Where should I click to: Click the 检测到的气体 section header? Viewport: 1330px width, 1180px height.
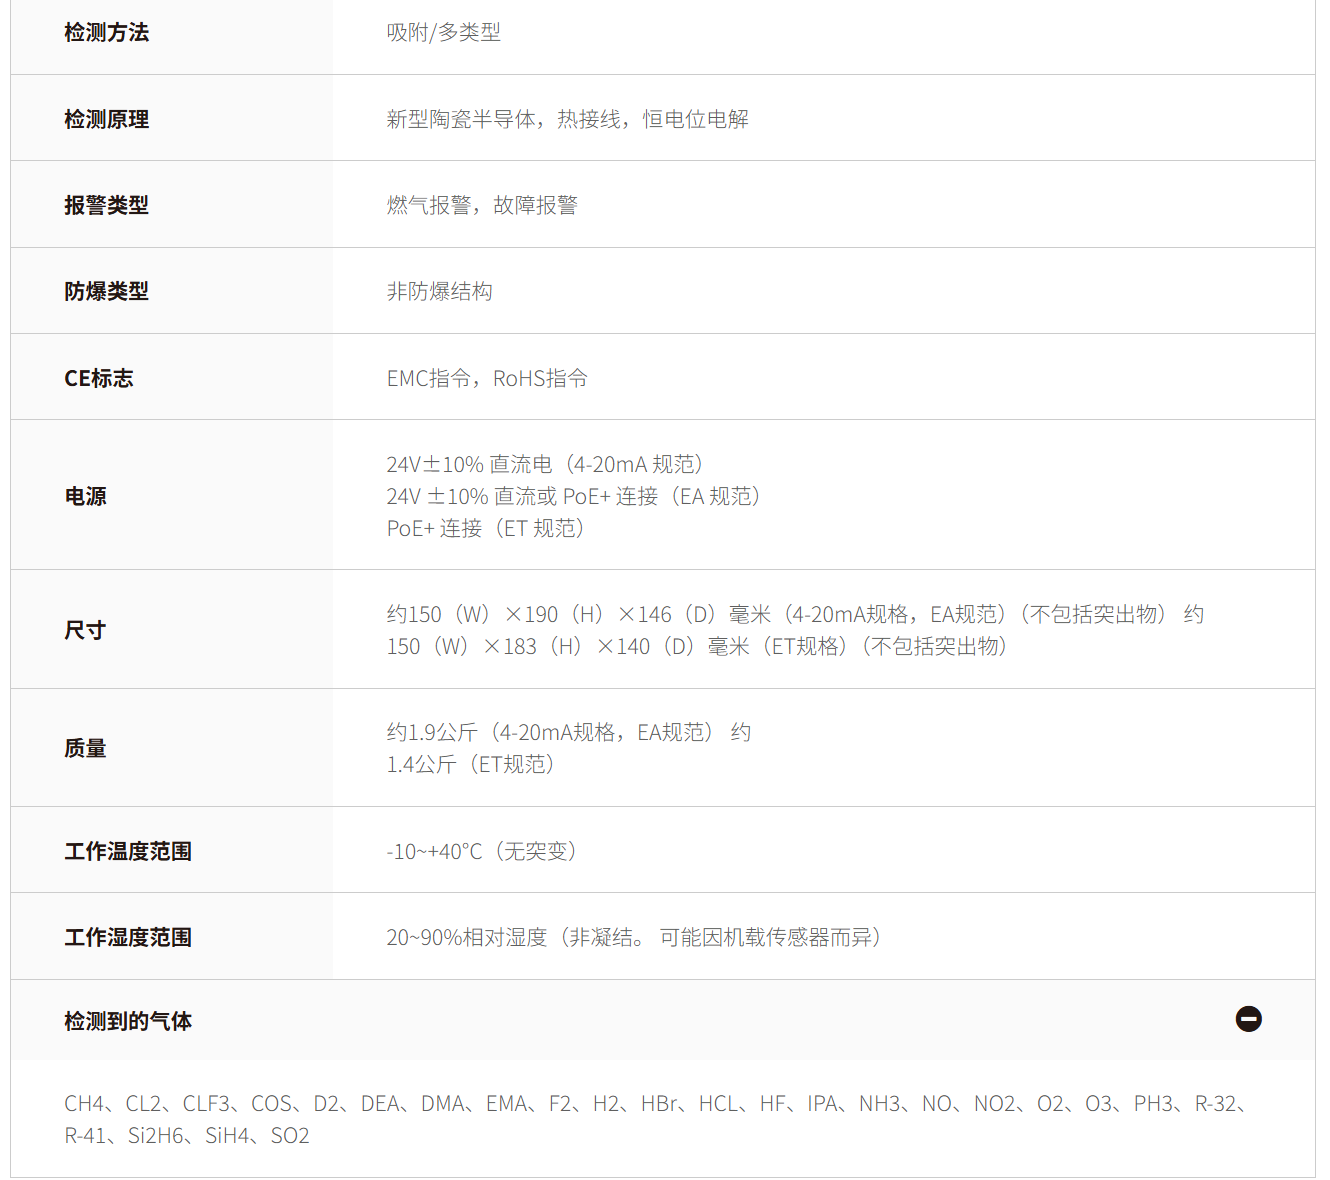663,1020
